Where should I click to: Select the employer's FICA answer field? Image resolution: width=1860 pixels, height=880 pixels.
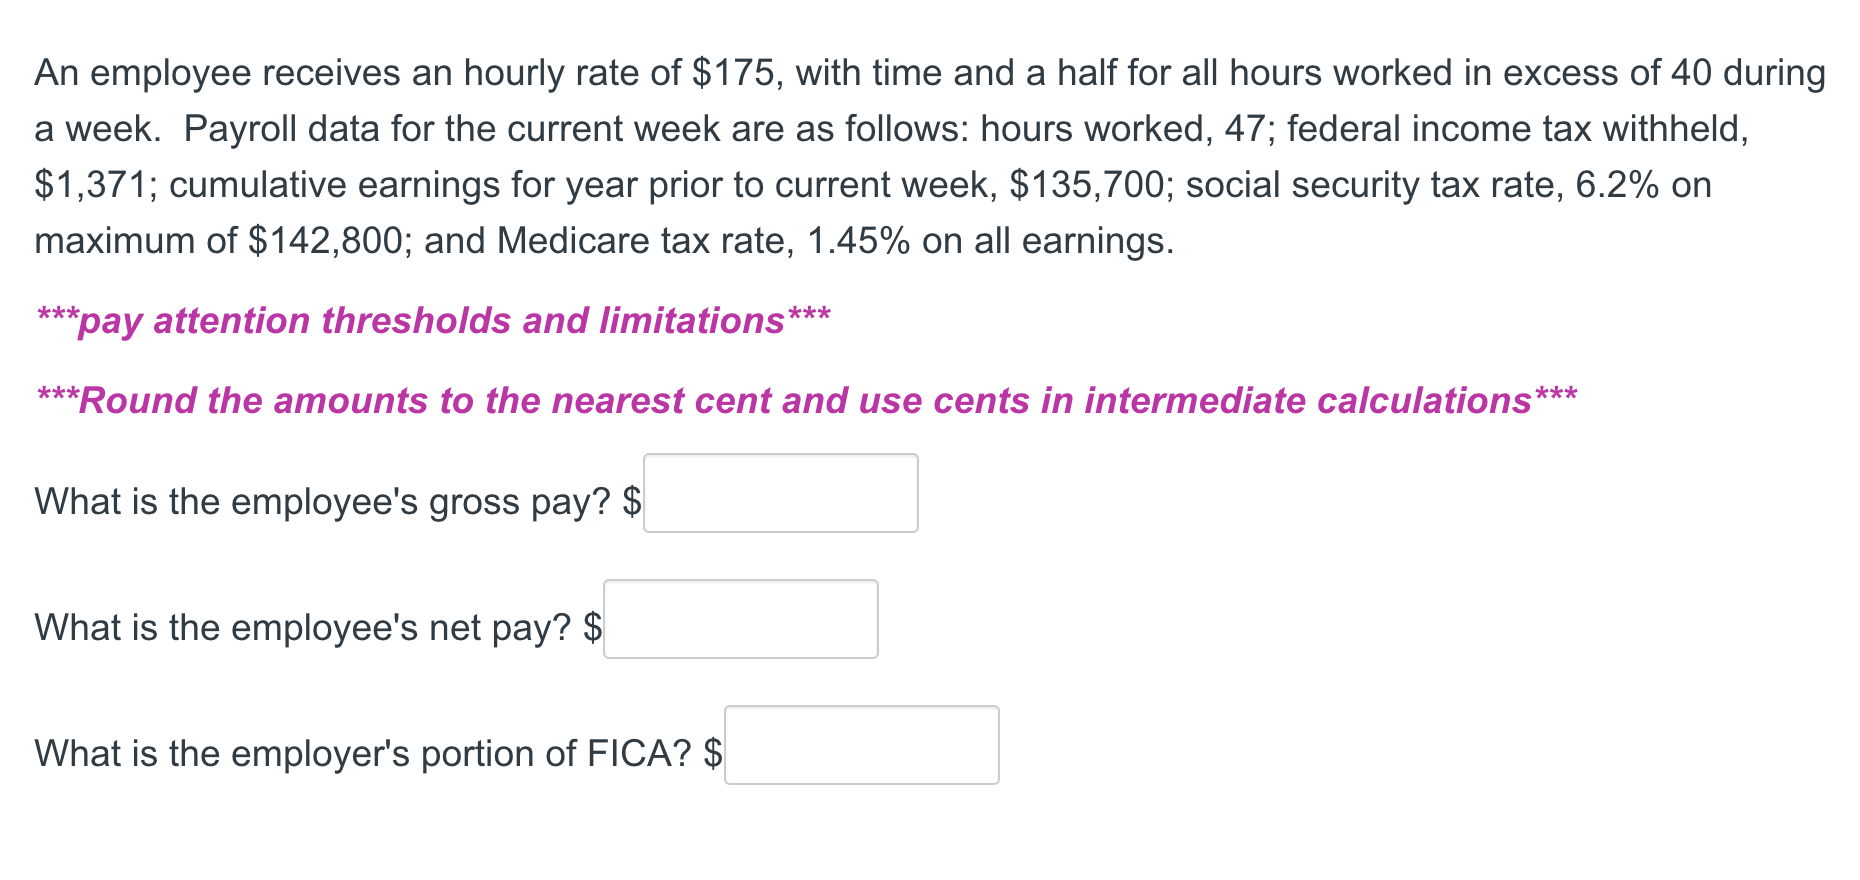pyautogui.click(x=862, y=745)
